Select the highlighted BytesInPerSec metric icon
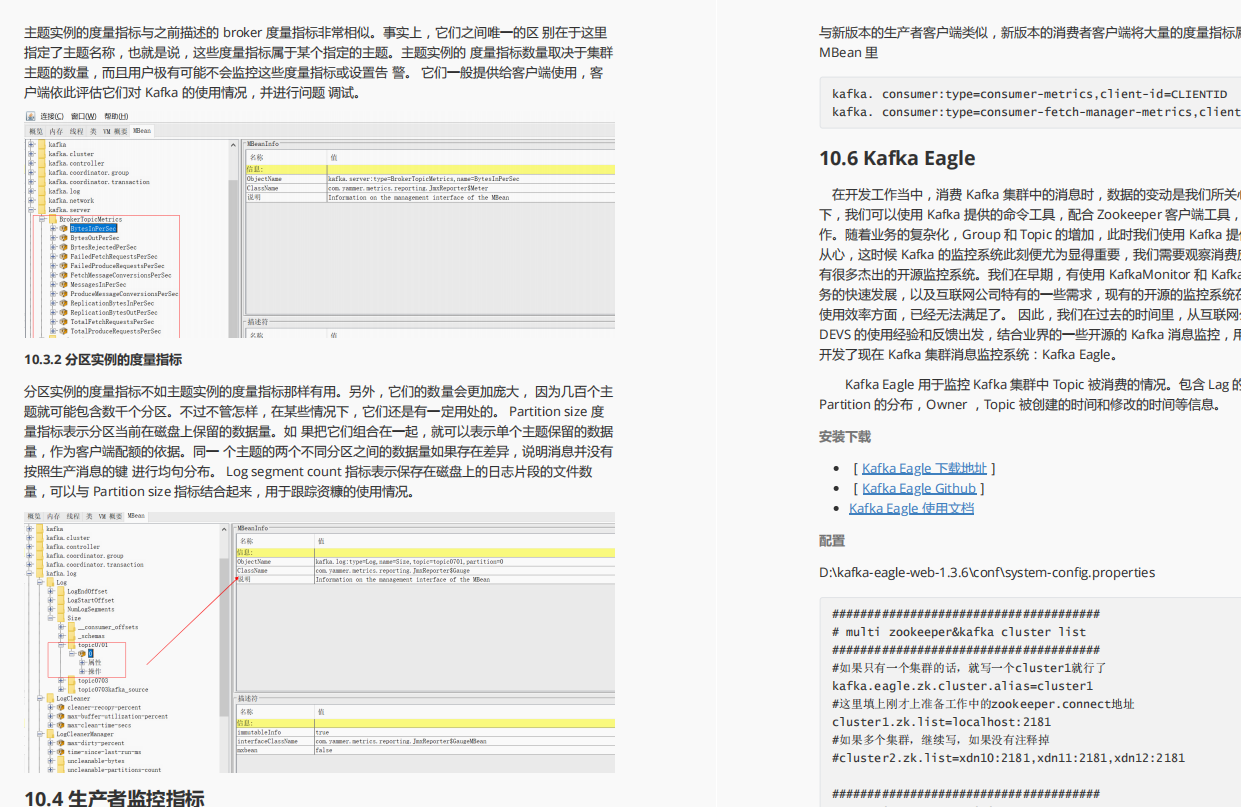 point(64,228)
